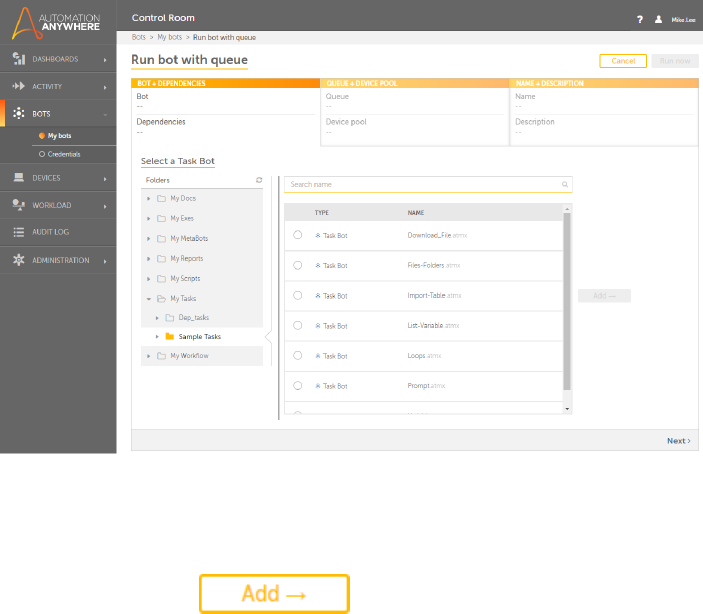Click the table scroll down arrow
Screen dimensions: 703x614
click(x=567, y=409)
